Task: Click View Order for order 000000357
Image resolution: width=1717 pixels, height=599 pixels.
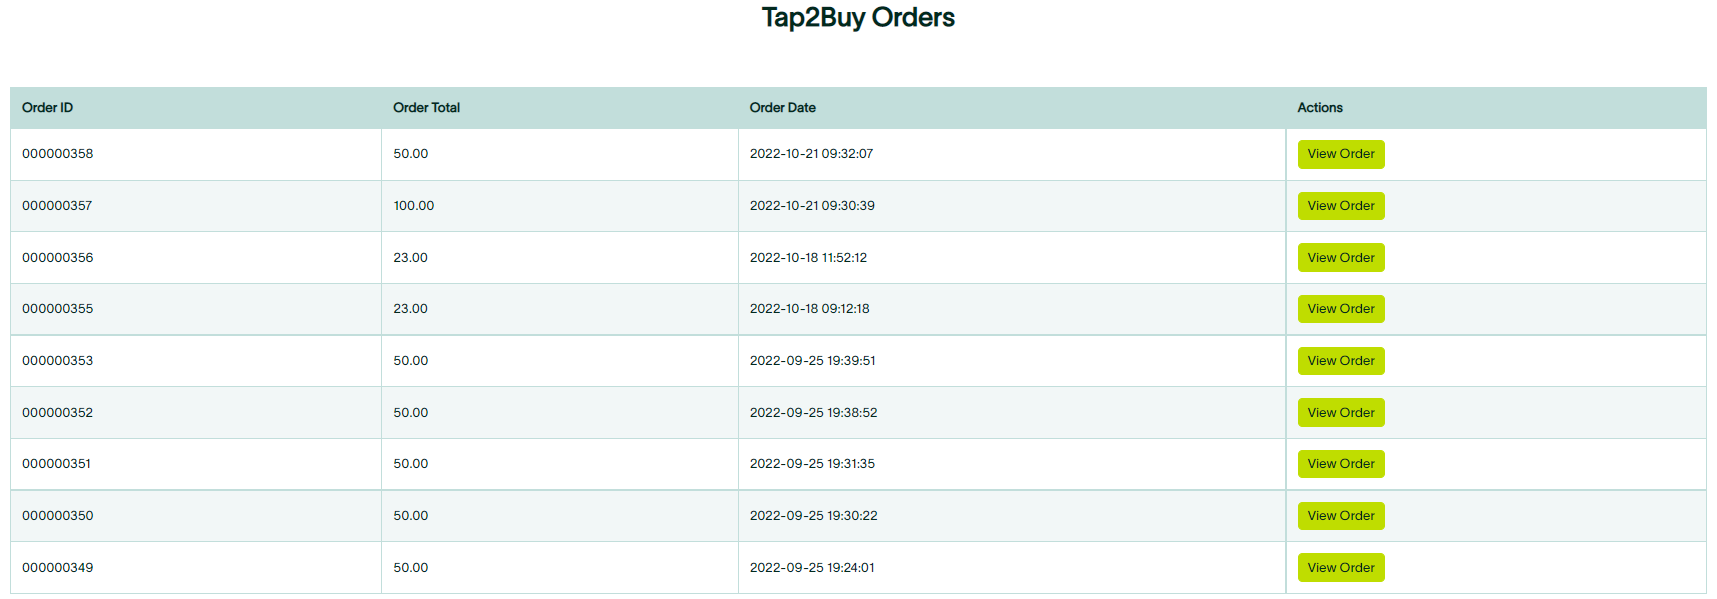Action: tap(1340, 205)
